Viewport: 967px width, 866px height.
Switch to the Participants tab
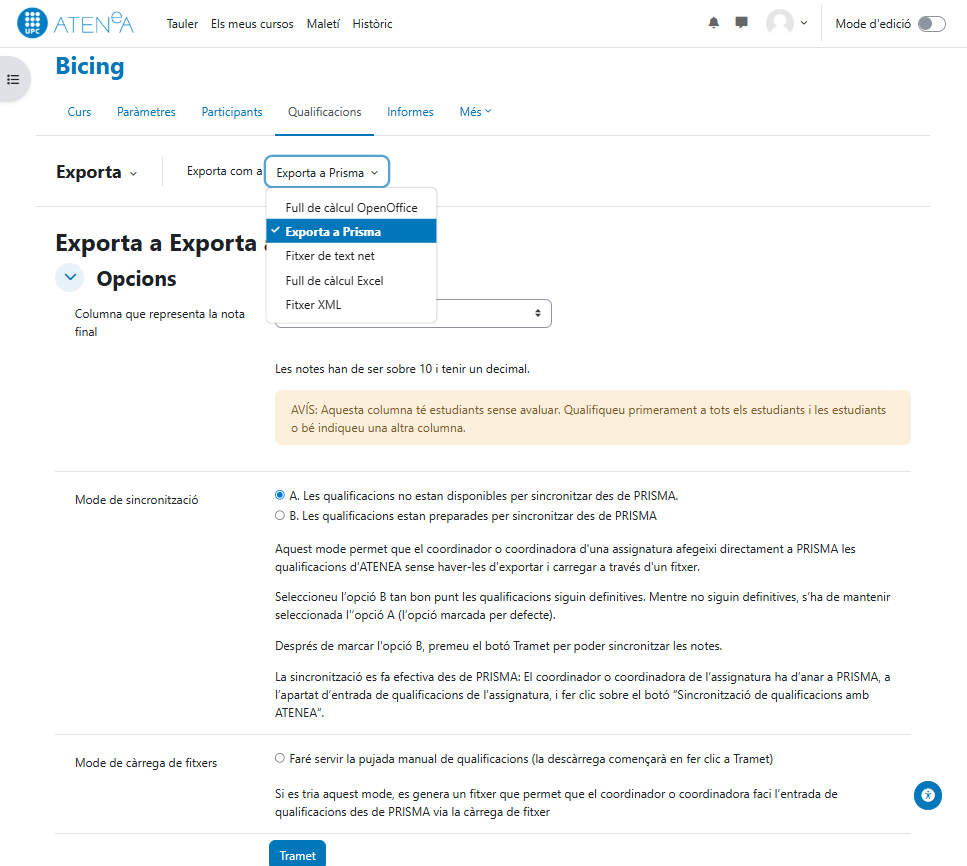click(231, 112)
